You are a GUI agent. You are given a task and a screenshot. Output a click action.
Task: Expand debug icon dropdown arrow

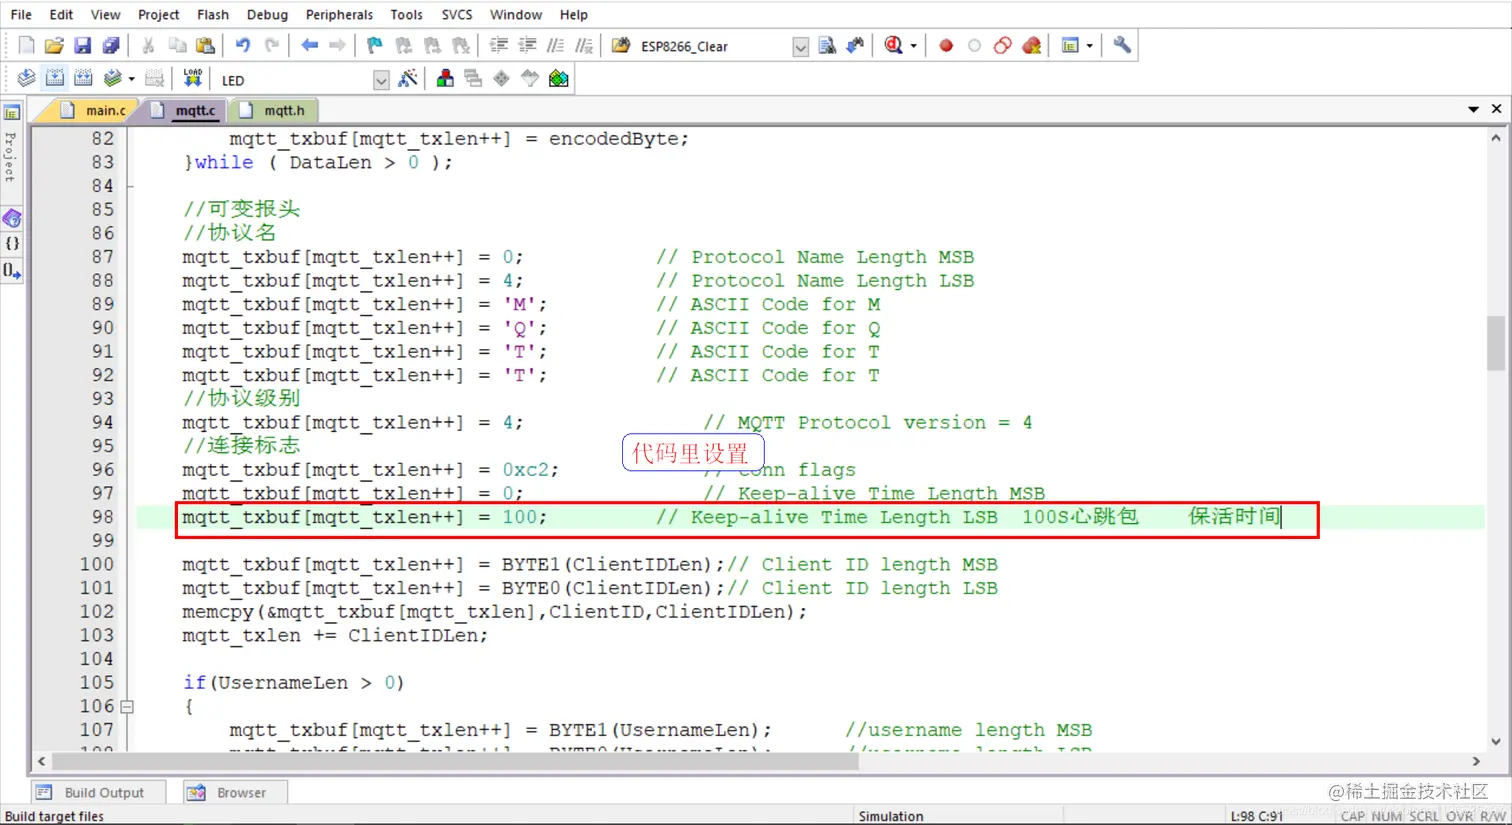click(x=913, y=46)
